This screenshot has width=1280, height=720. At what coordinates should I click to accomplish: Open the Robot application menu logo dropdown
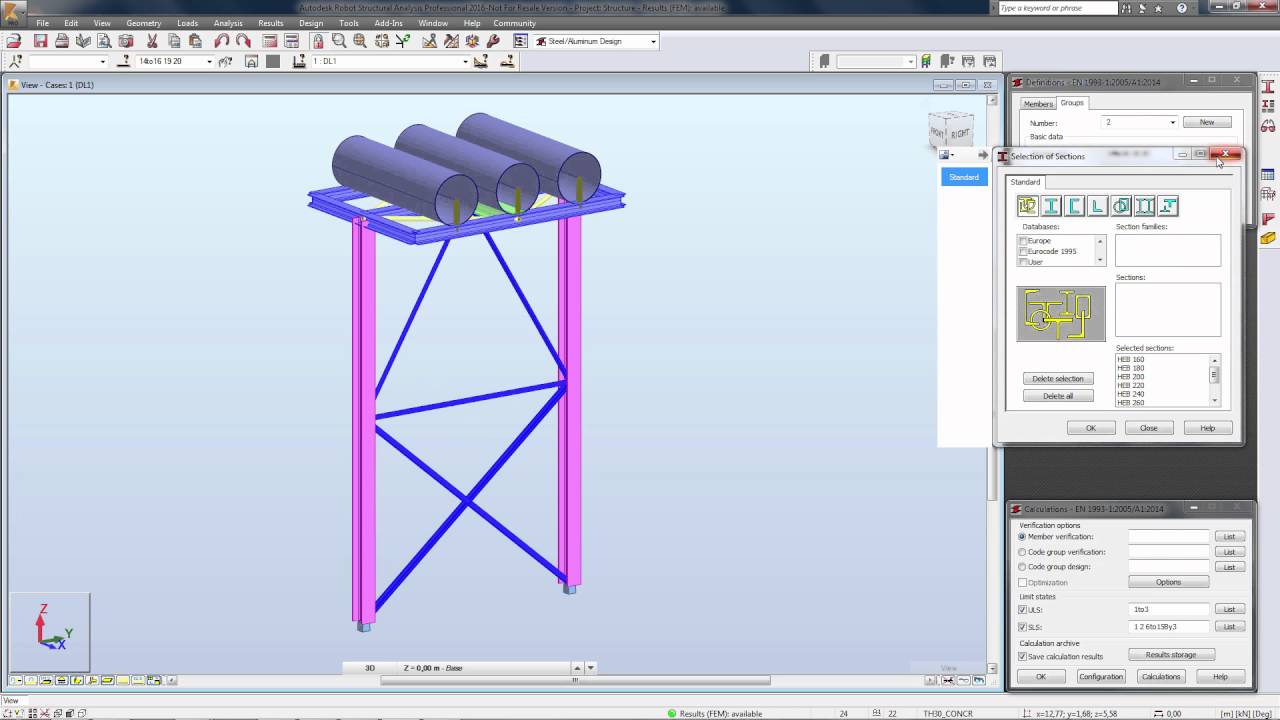[x=15, y=14]
